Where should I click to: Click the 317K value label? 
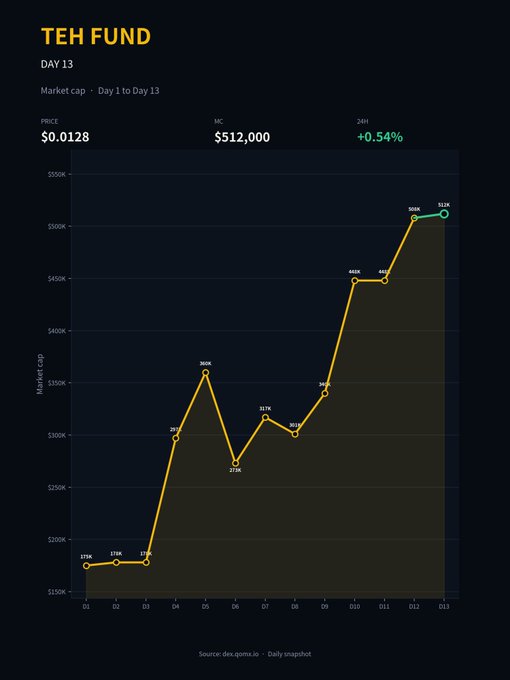265,409
